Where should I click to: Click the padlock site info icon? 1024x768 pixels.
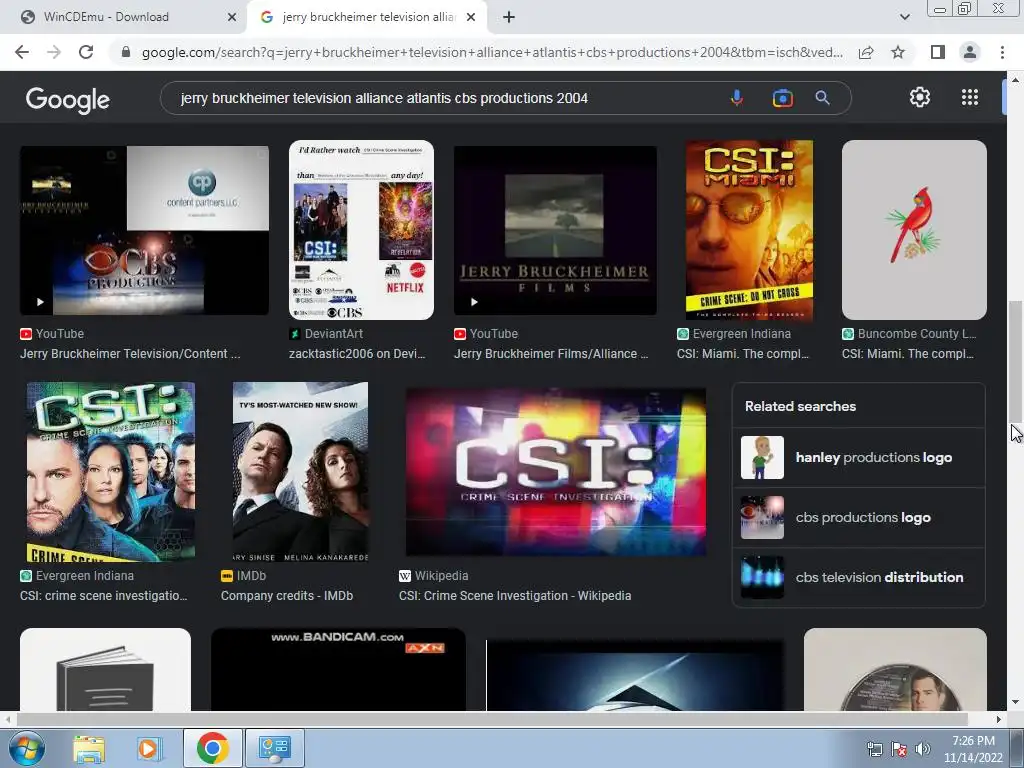[126, 52]
